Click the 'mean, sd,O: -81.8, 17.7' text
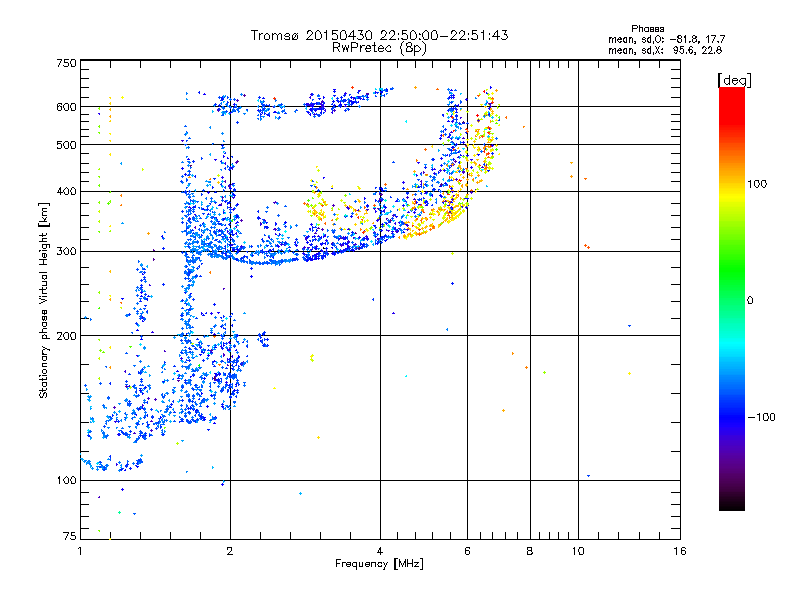800x600 pixels. [666, 39]
